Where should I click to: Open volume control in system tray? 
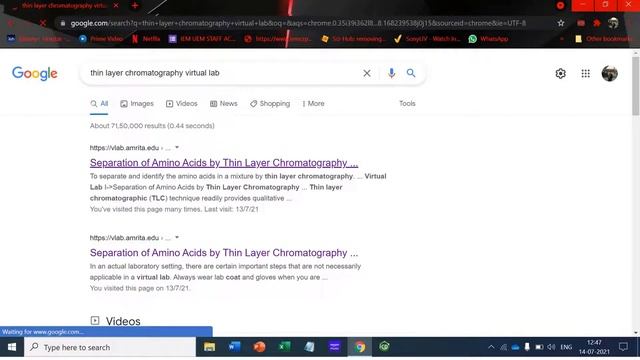(551, 347)
